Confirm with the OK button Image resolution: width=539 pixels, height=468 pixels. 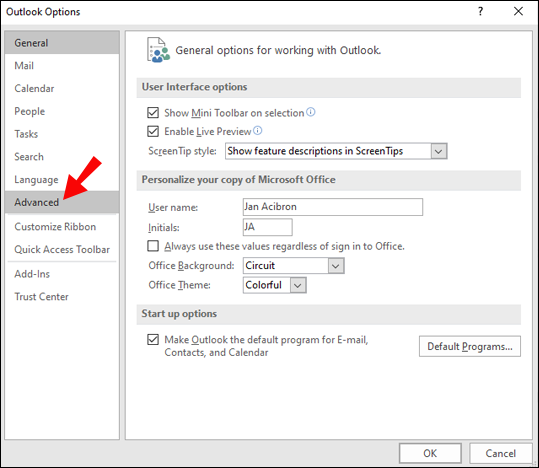click(x=430, y=453)
